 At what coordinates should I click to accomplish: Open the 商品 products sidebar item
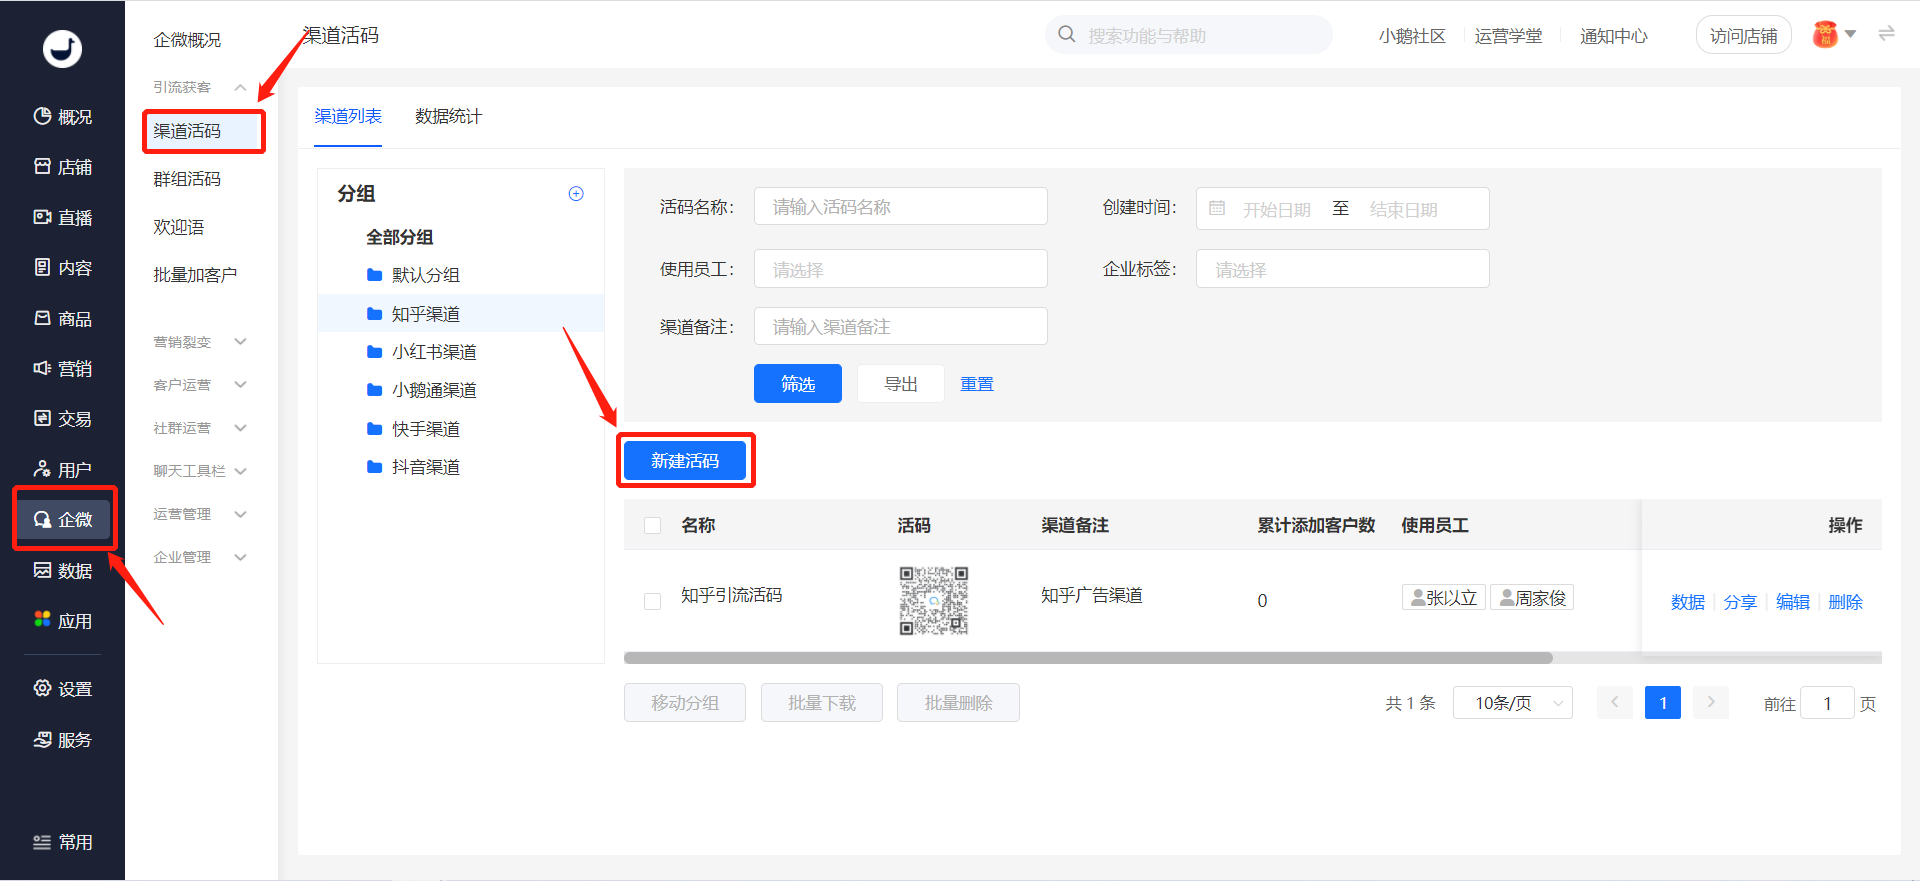62,319
